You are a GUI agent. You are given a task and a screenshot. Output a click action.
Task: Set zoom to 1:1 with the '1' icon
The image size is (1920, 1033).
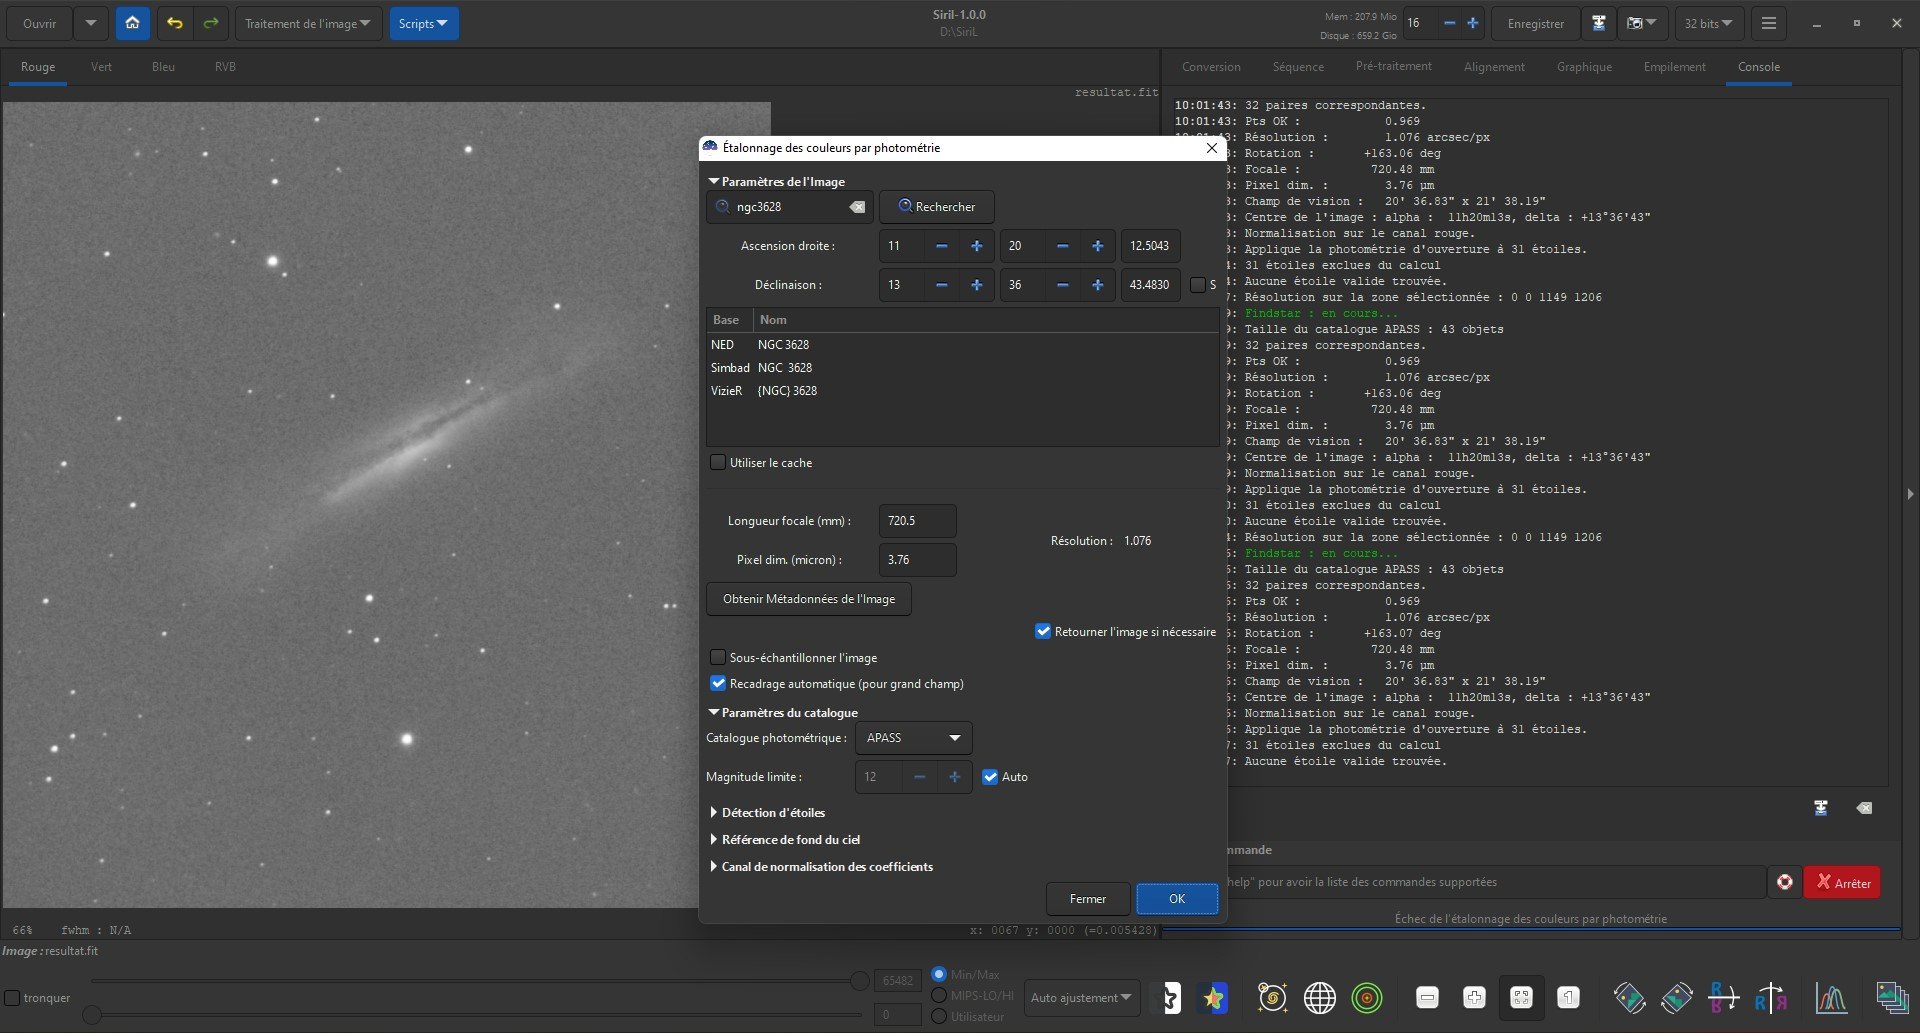point(1568,997)
